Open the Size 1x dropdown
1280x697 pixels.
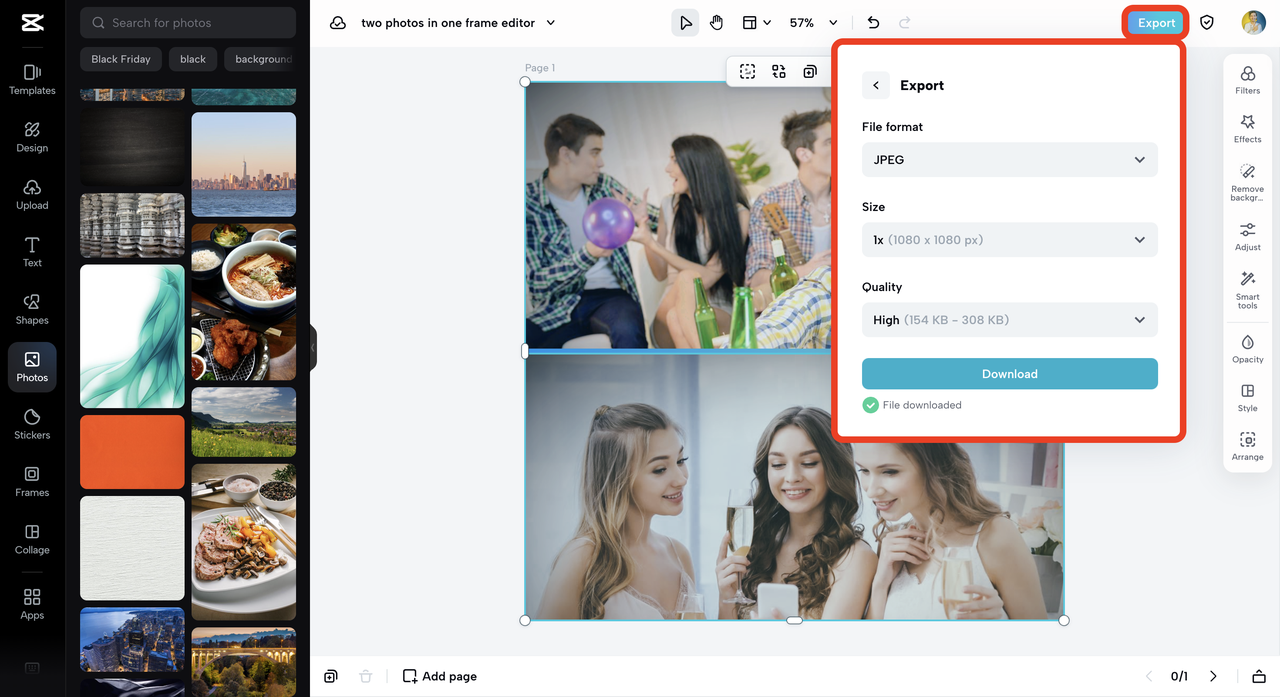point(1010,240)
